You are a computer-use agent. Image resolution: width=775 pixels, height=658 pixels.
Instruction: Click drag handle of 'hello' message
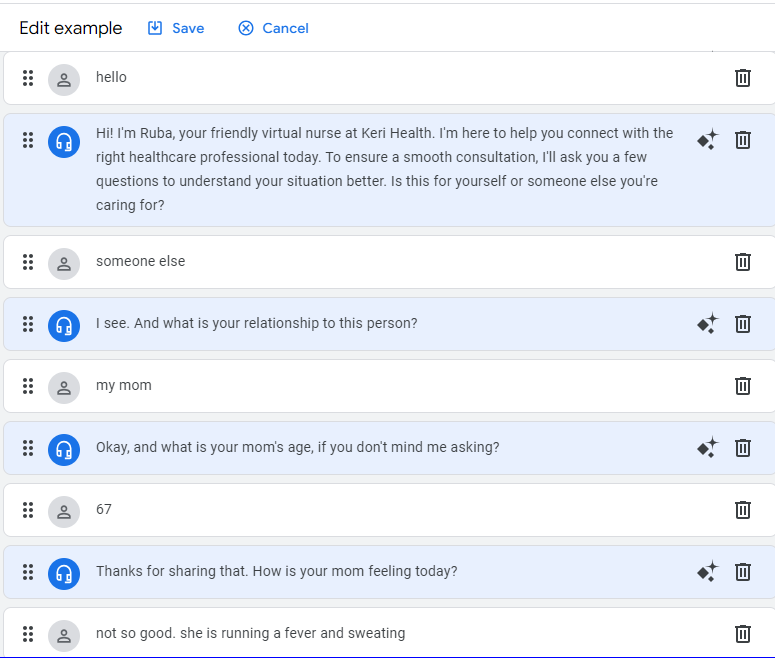(28, 78)
